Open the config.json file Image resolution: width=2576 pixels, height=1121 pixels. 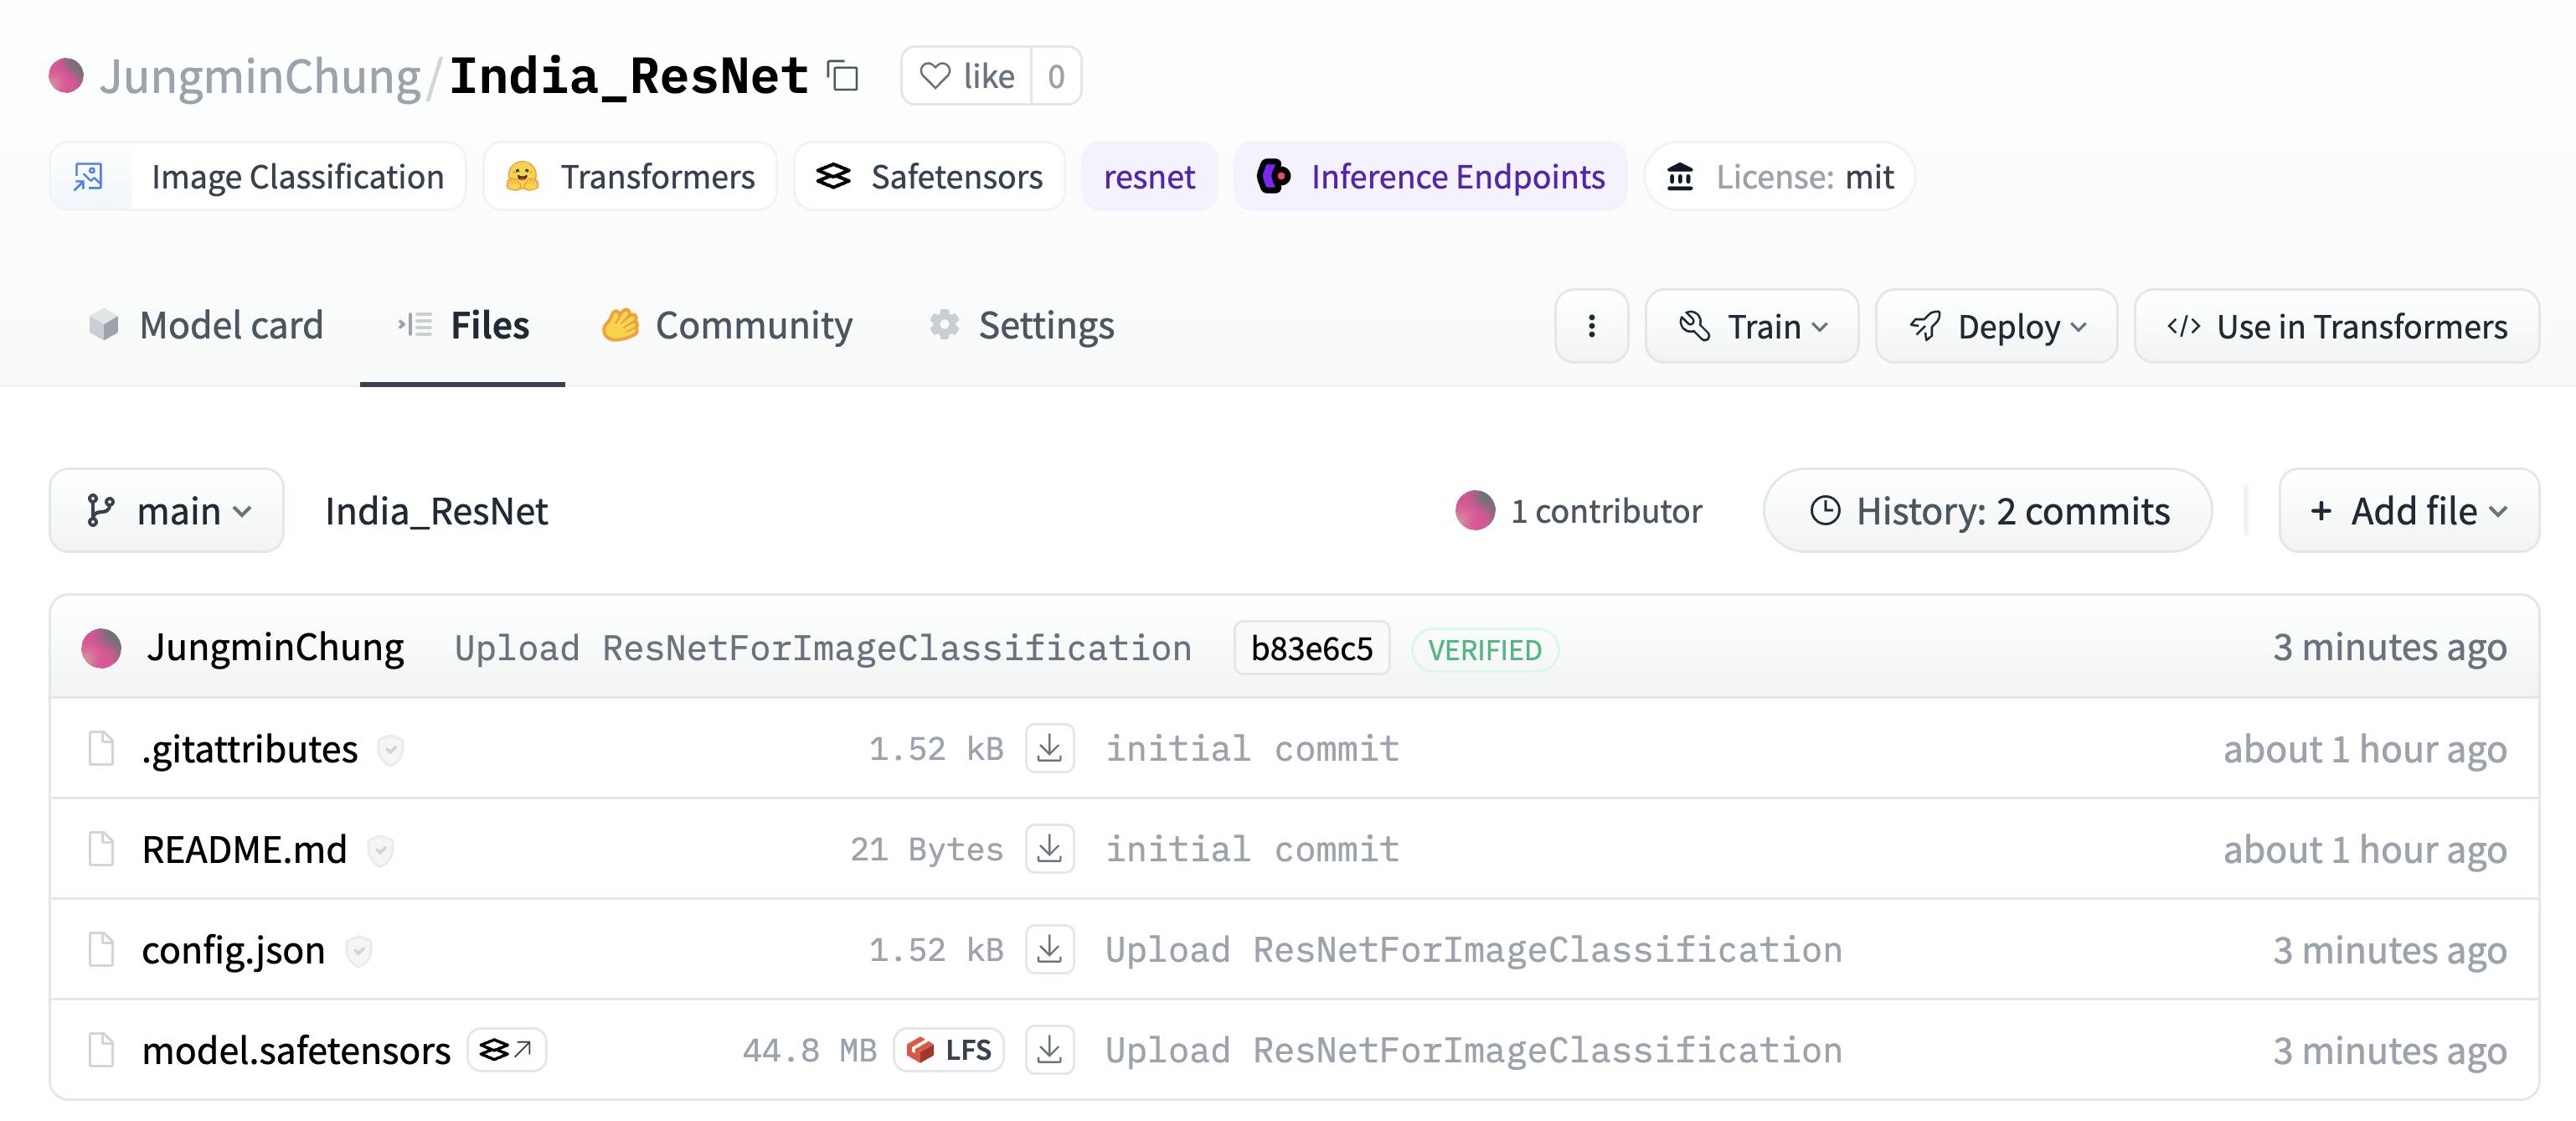(x=233, y=950)
